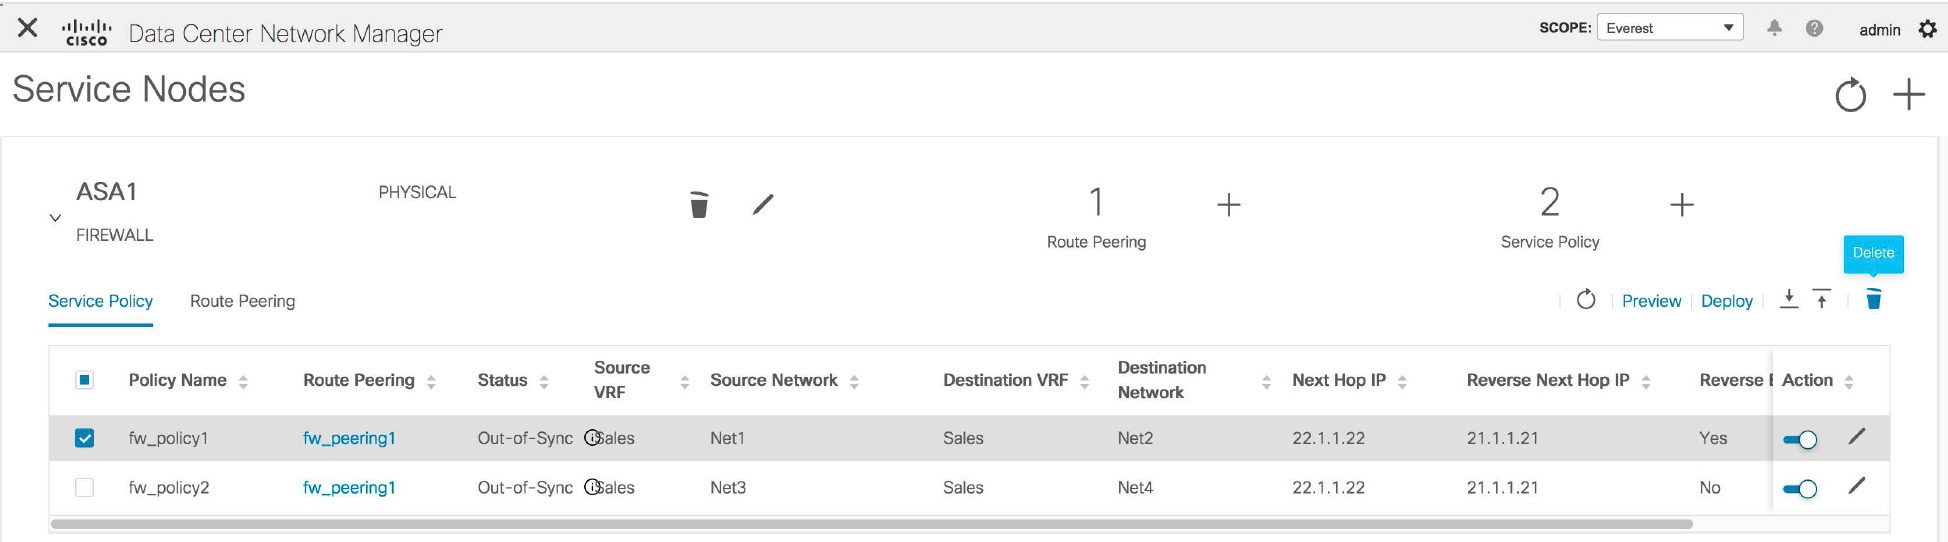Viewport: 1948px width, 542px height.
Task: Close the navigation menu X icon
Action: click(x=28, y=28)
